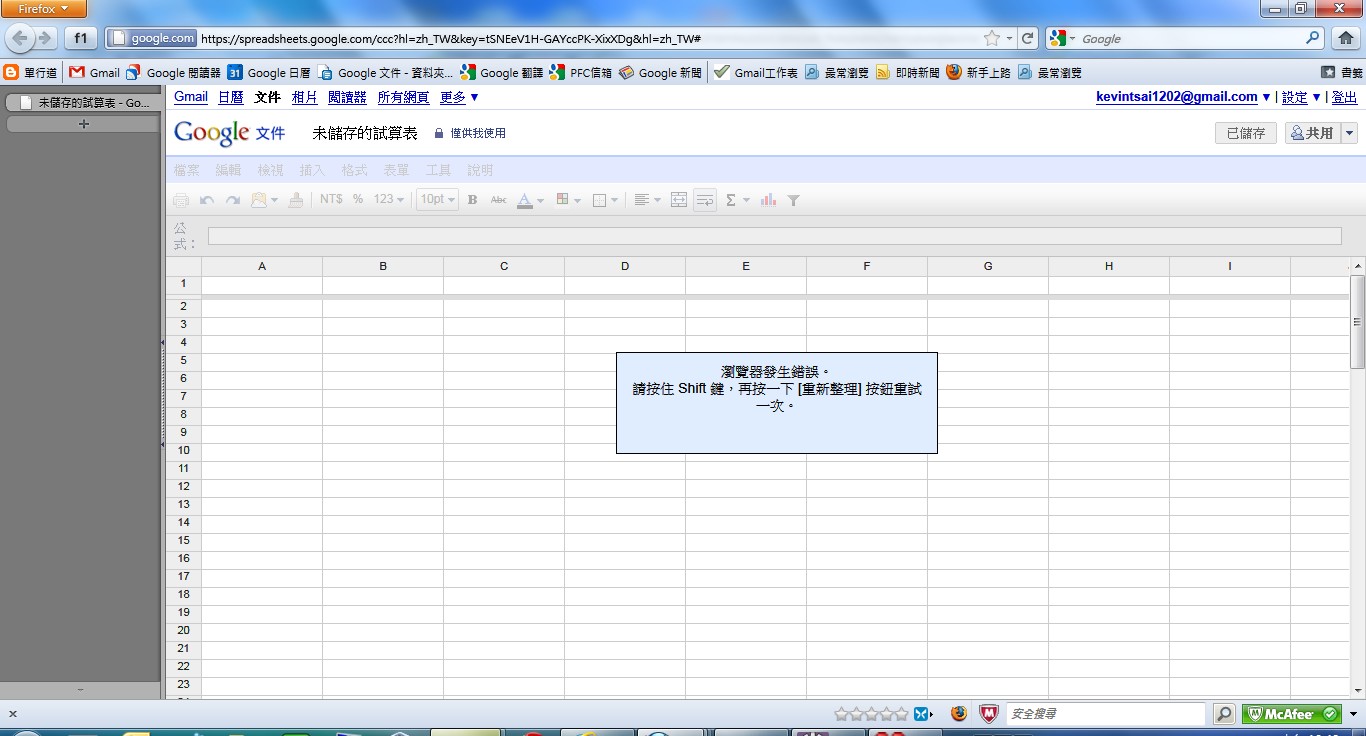1366x736 pixels.
Task: Click the 登出 sign out link
Action: point(1344,97)
